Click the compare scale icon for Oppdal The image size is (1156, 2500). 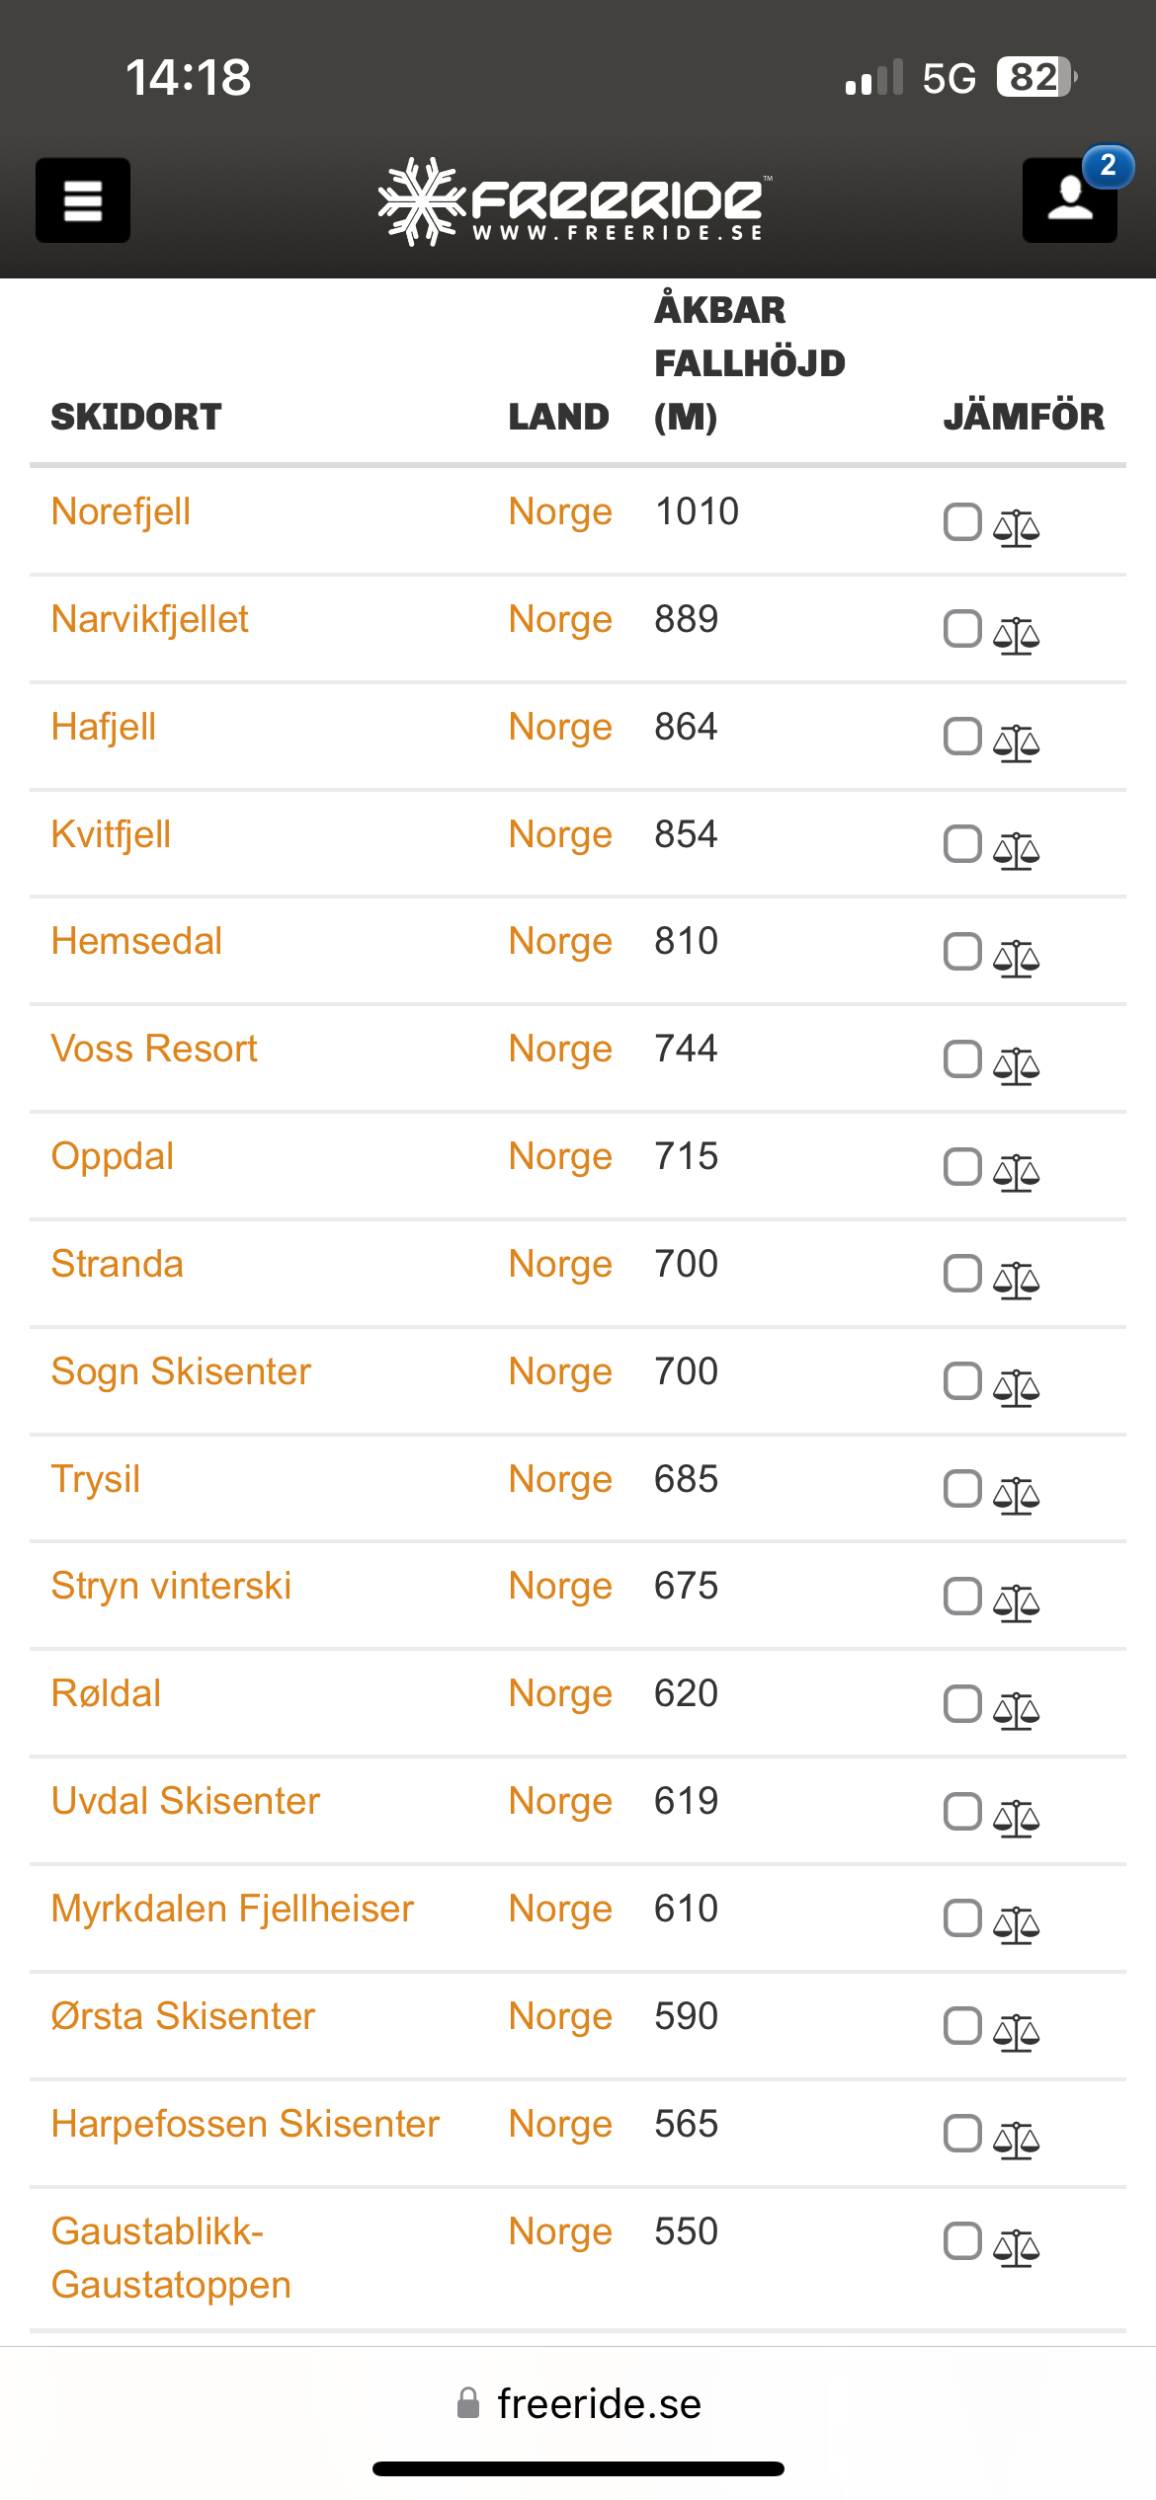pyautogui.click(x=1016, y=1172)
